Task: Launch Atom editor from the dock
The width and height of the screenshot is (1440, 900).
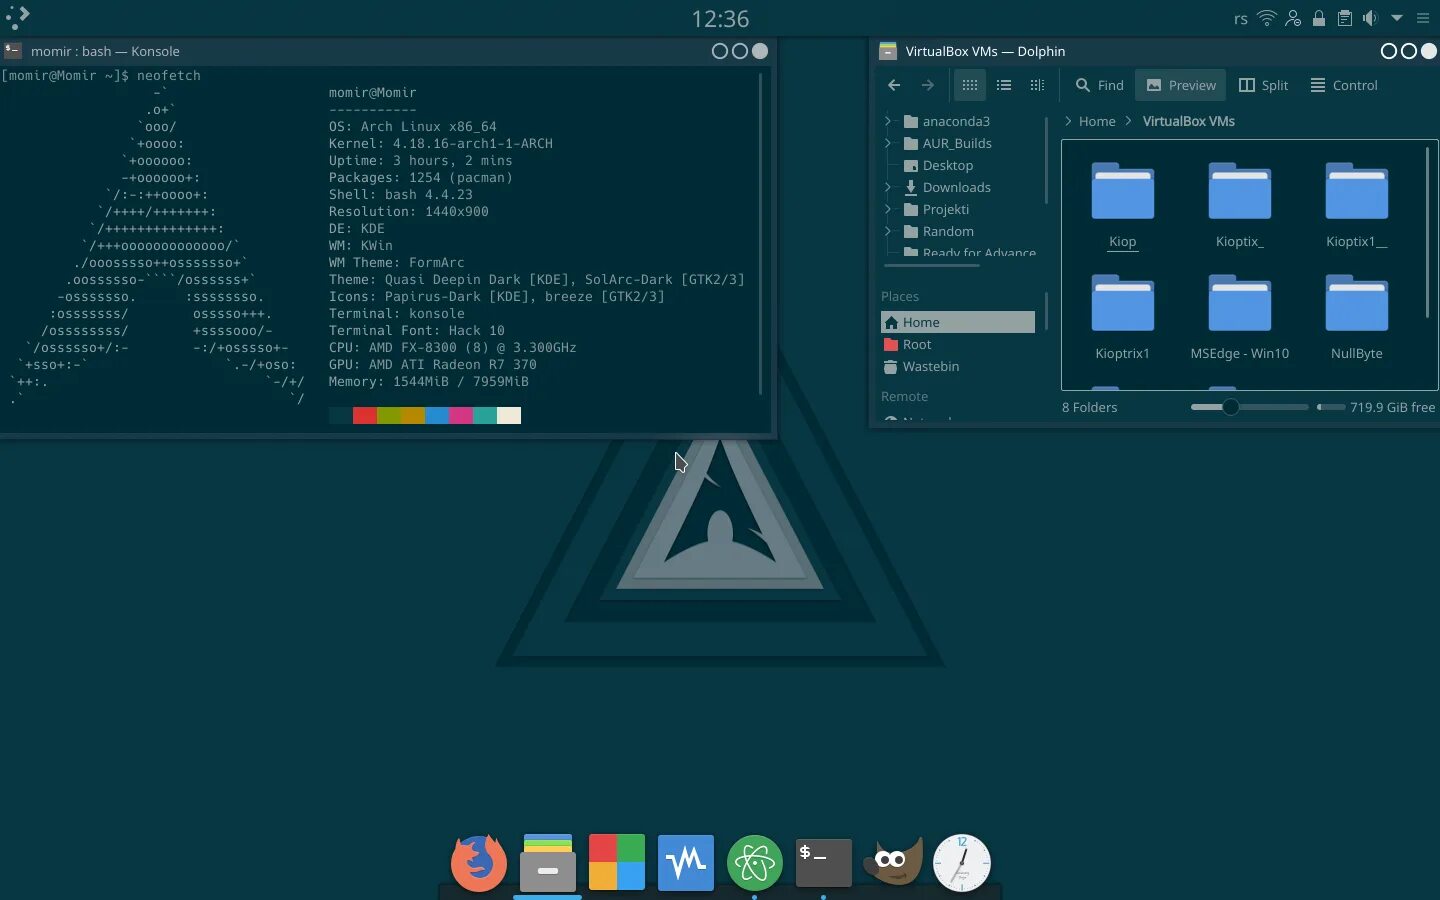Action: (754, 862)
